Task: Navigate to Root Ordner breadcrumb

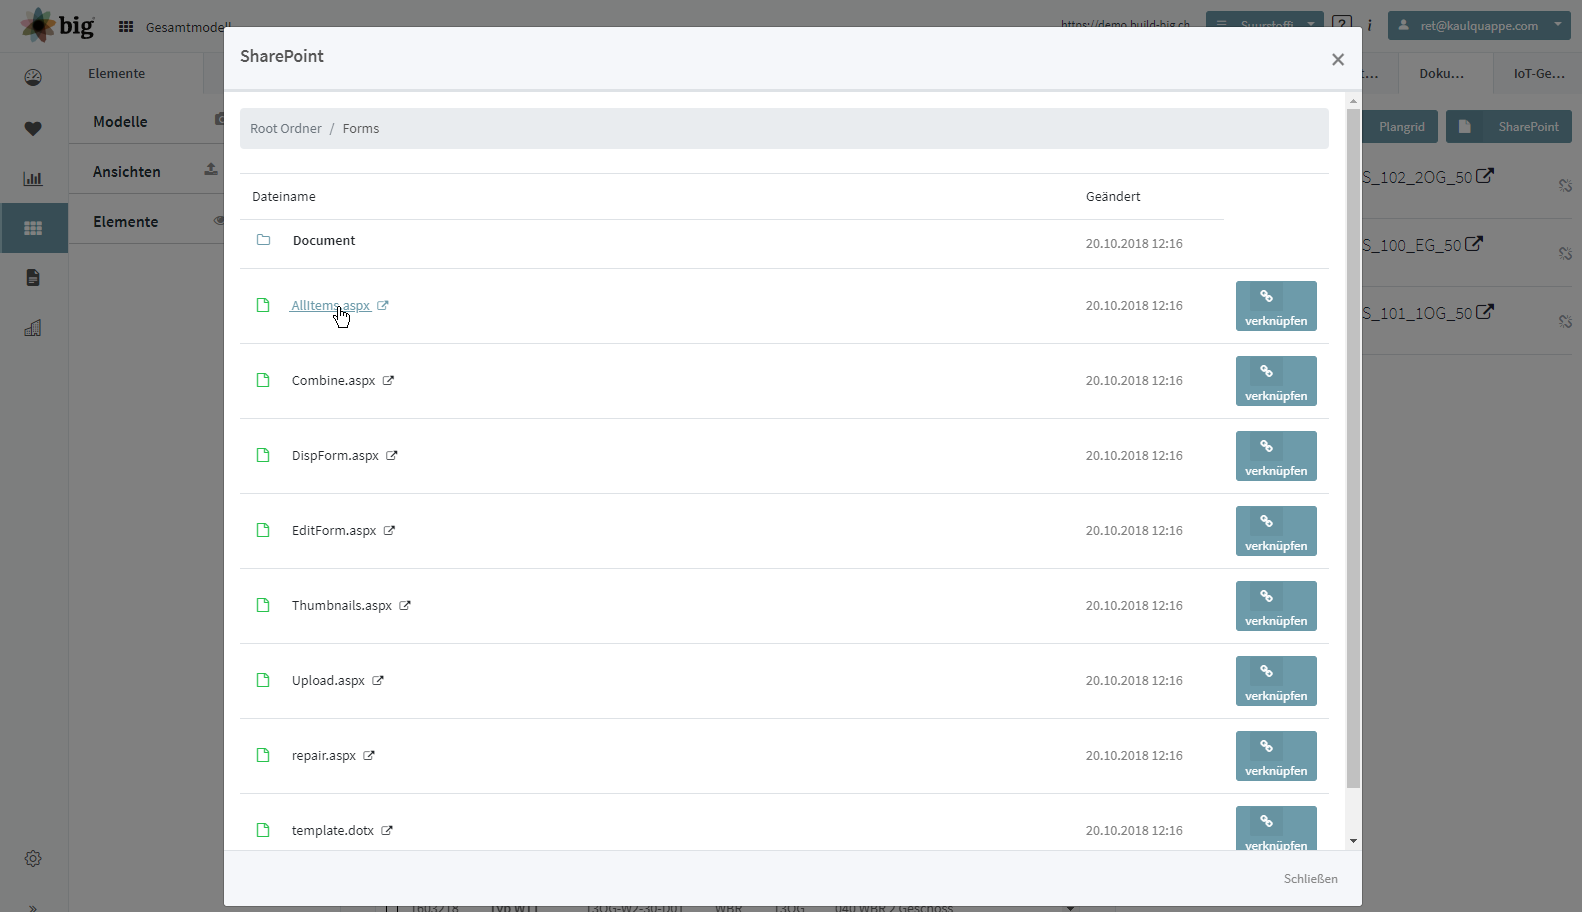Action: 286,129
